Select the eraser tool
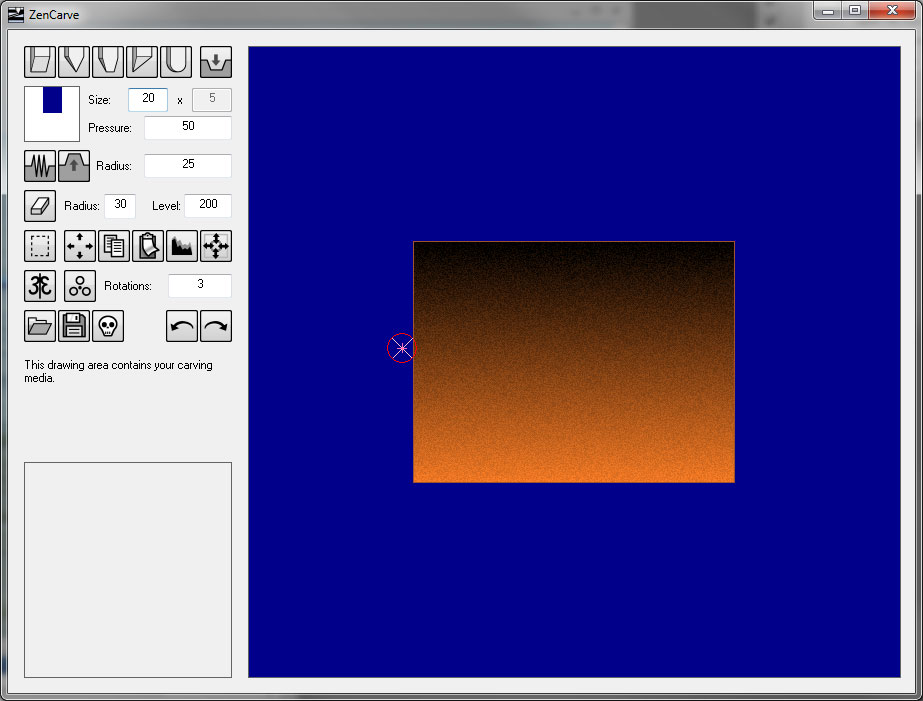923x701 pixels. tap(40, 206)
